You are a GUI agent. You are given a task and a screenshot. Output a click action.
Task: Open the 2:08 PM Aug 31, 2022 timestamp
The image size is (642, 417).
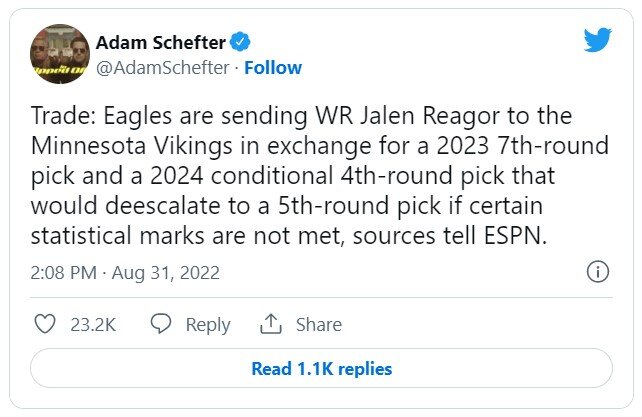point(126,272)
